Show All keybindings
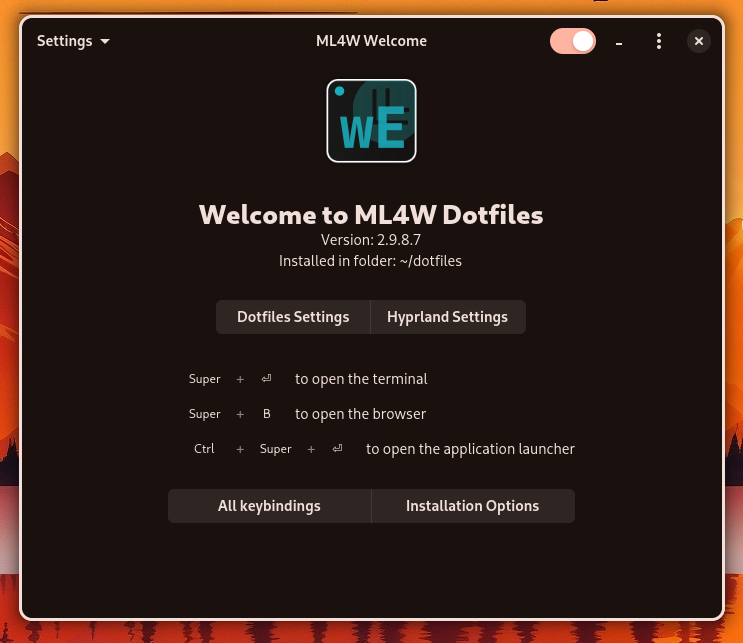The width and height of the screenshot is (743, 643). 269,506
